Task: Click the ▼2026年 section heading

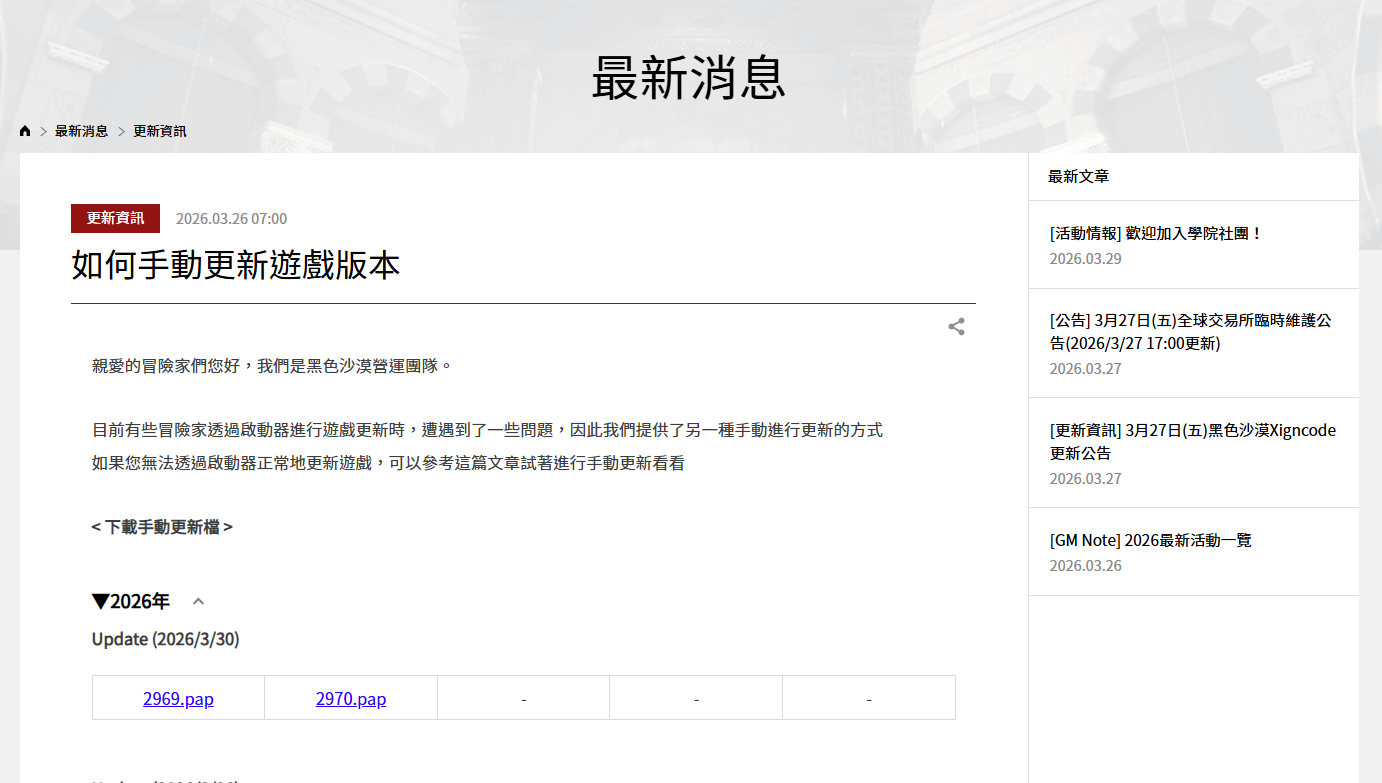Action: (131, 601)
